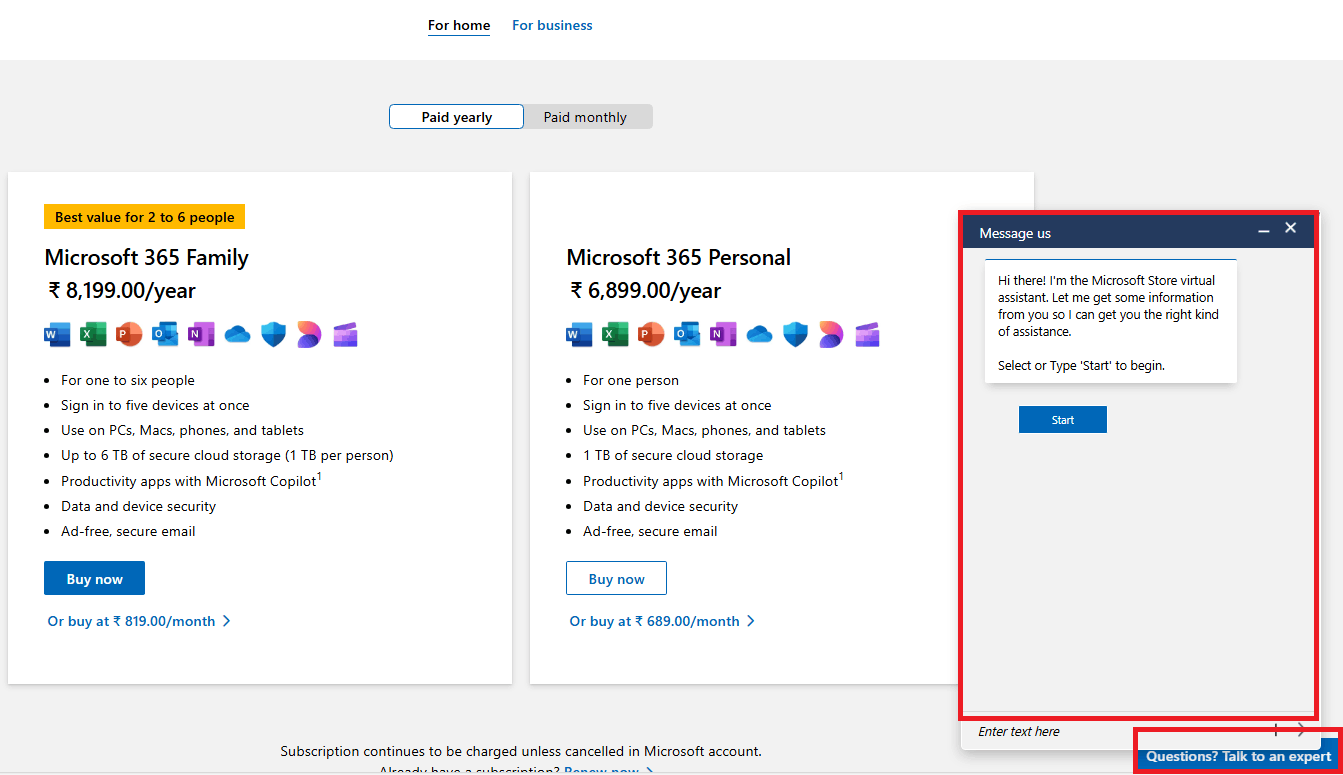Minimize the Message us chat window
Screen dimensions: 1343x775
pyautogui.click(x=1264, y=231)
